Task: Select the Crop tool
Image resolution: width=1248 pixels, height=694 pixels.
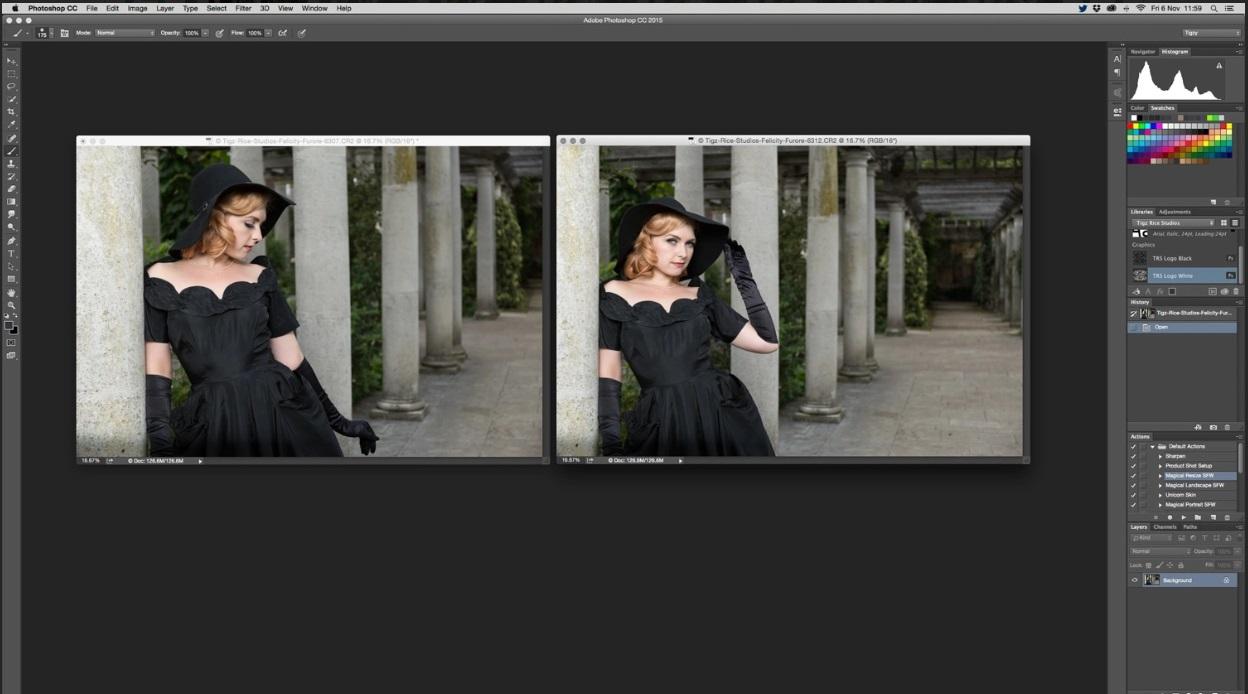Action: point(12,112)
